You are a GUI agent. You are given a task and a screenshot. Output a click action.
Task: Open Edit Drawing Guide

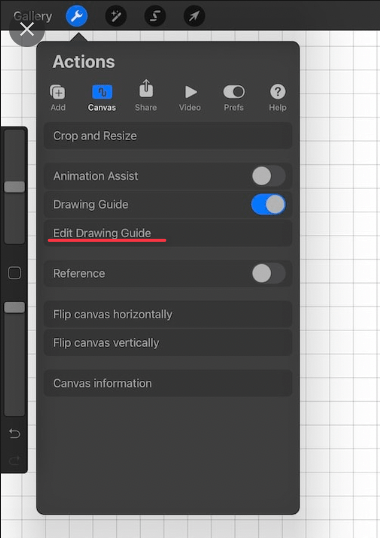(168, 233)
